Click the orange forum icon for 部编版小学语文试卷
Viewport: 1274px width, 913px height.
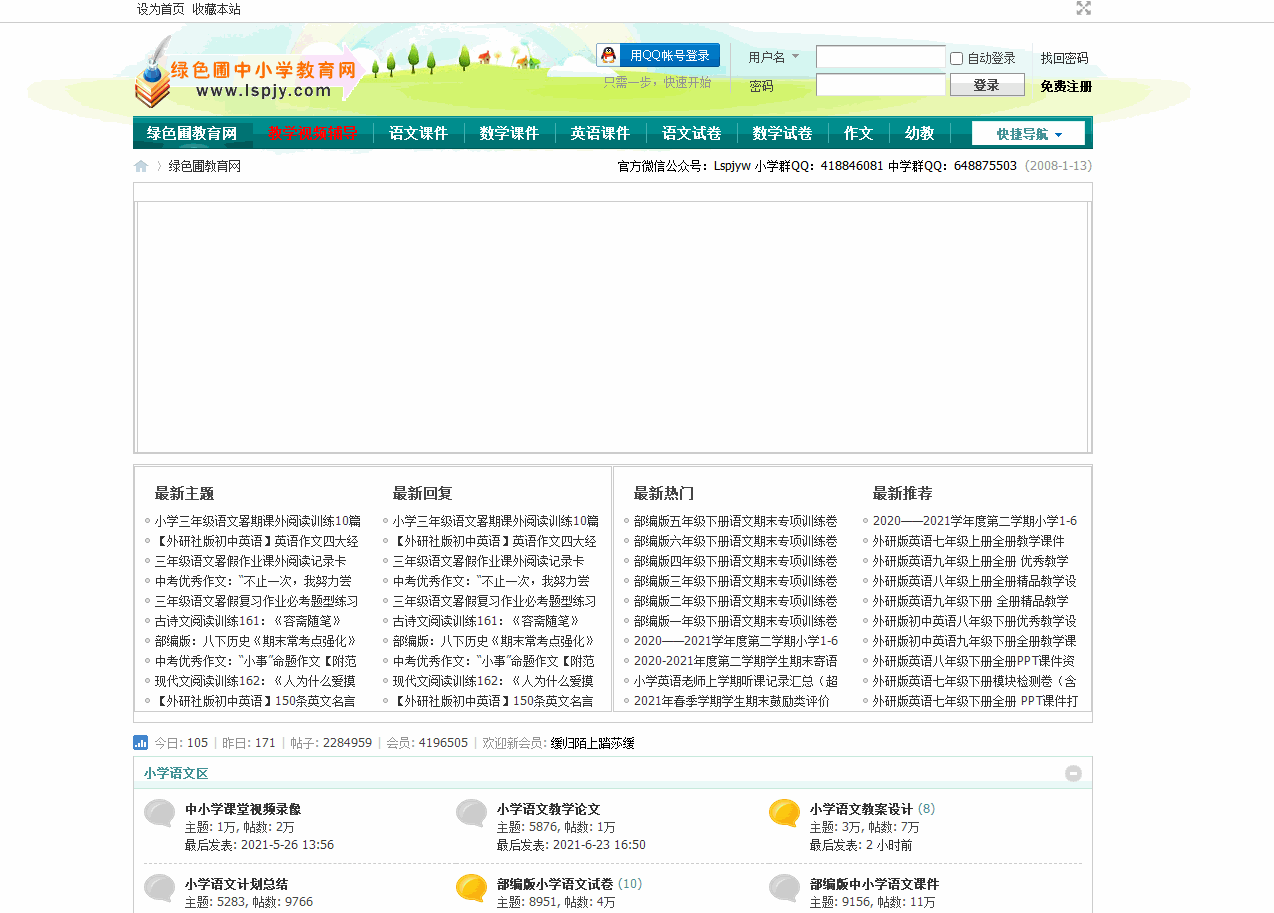click(472, 888)
